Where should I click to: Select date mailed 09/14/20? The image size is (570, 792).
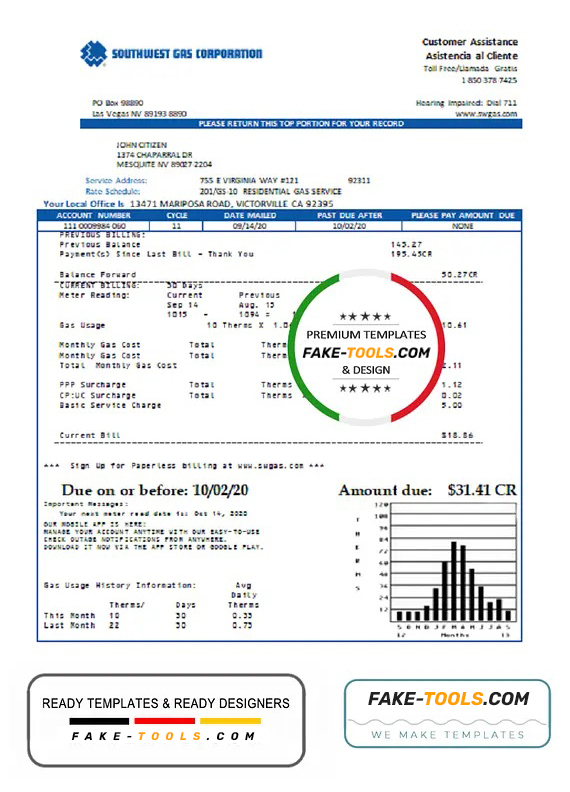pyautogui.click(x=250, y=226)
